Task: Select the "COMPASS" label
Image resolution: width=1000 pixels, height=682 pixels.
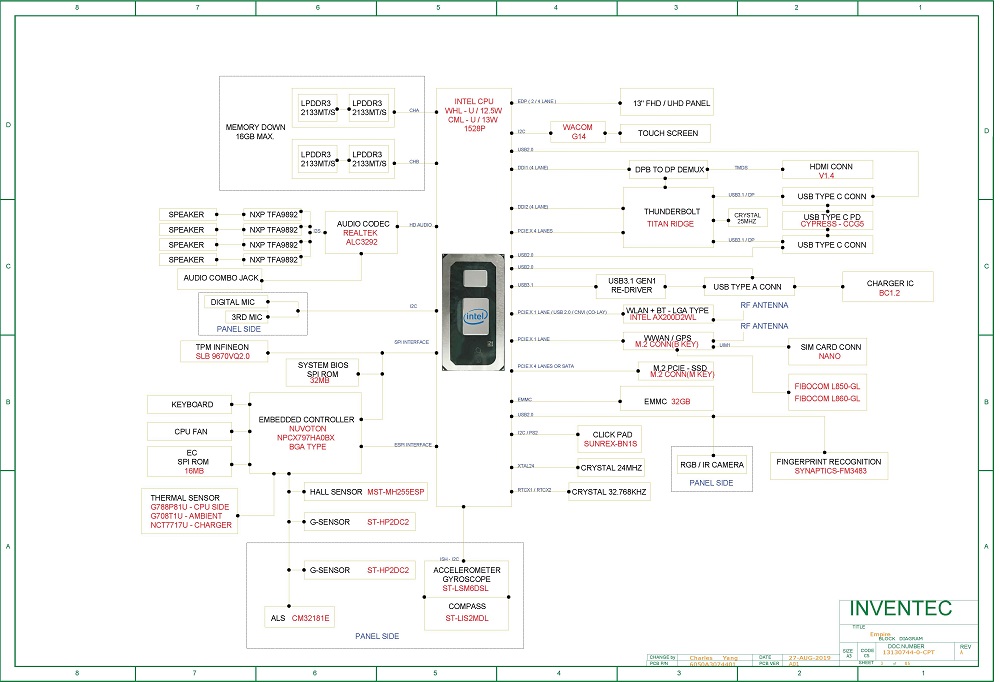Action: click(467, 606)
